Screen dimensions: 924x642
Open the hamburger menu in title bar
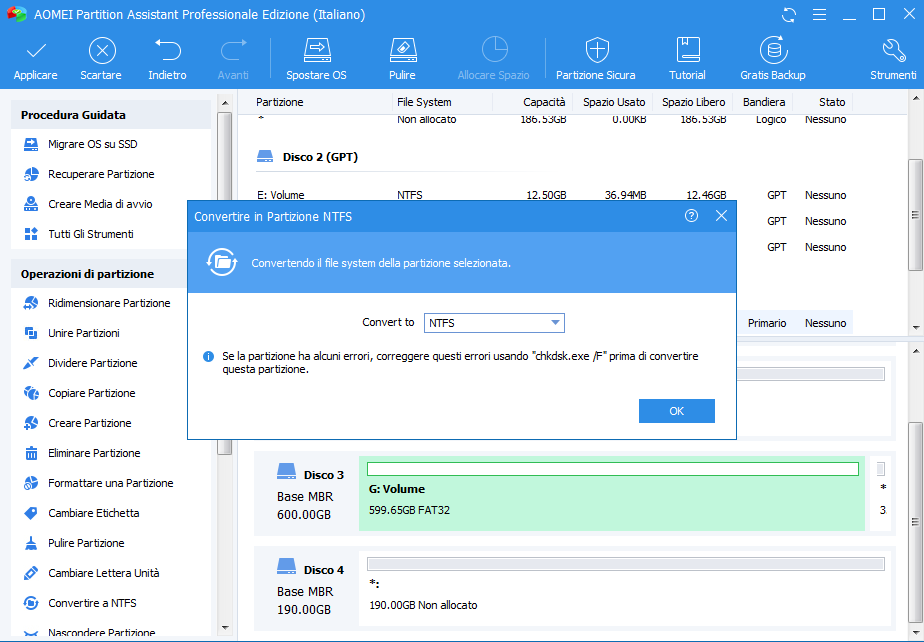(819, 15)
